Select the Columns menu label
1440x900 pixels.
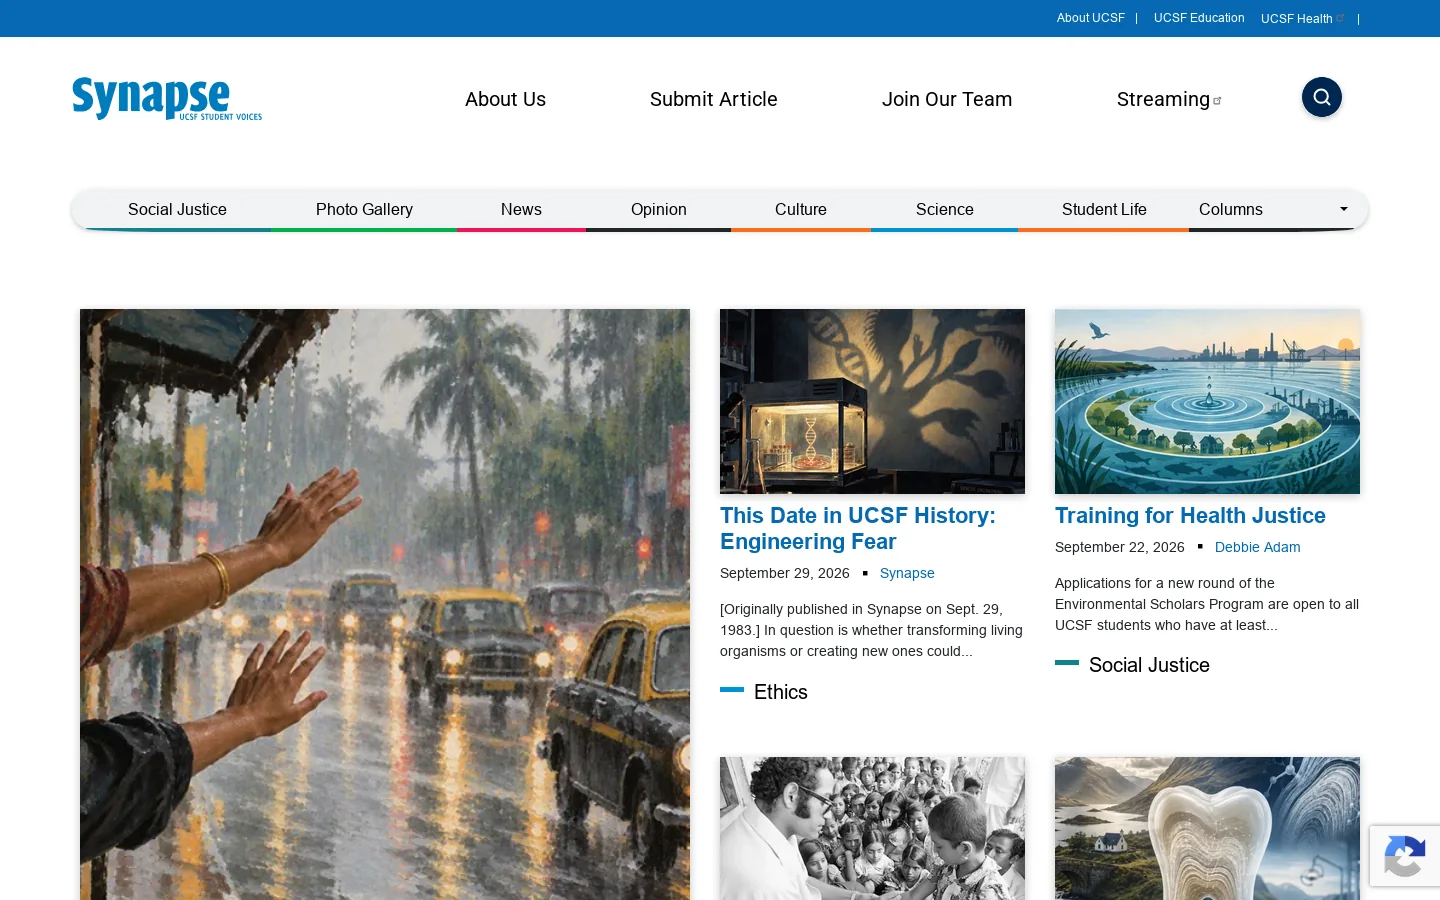[1231, 209]
